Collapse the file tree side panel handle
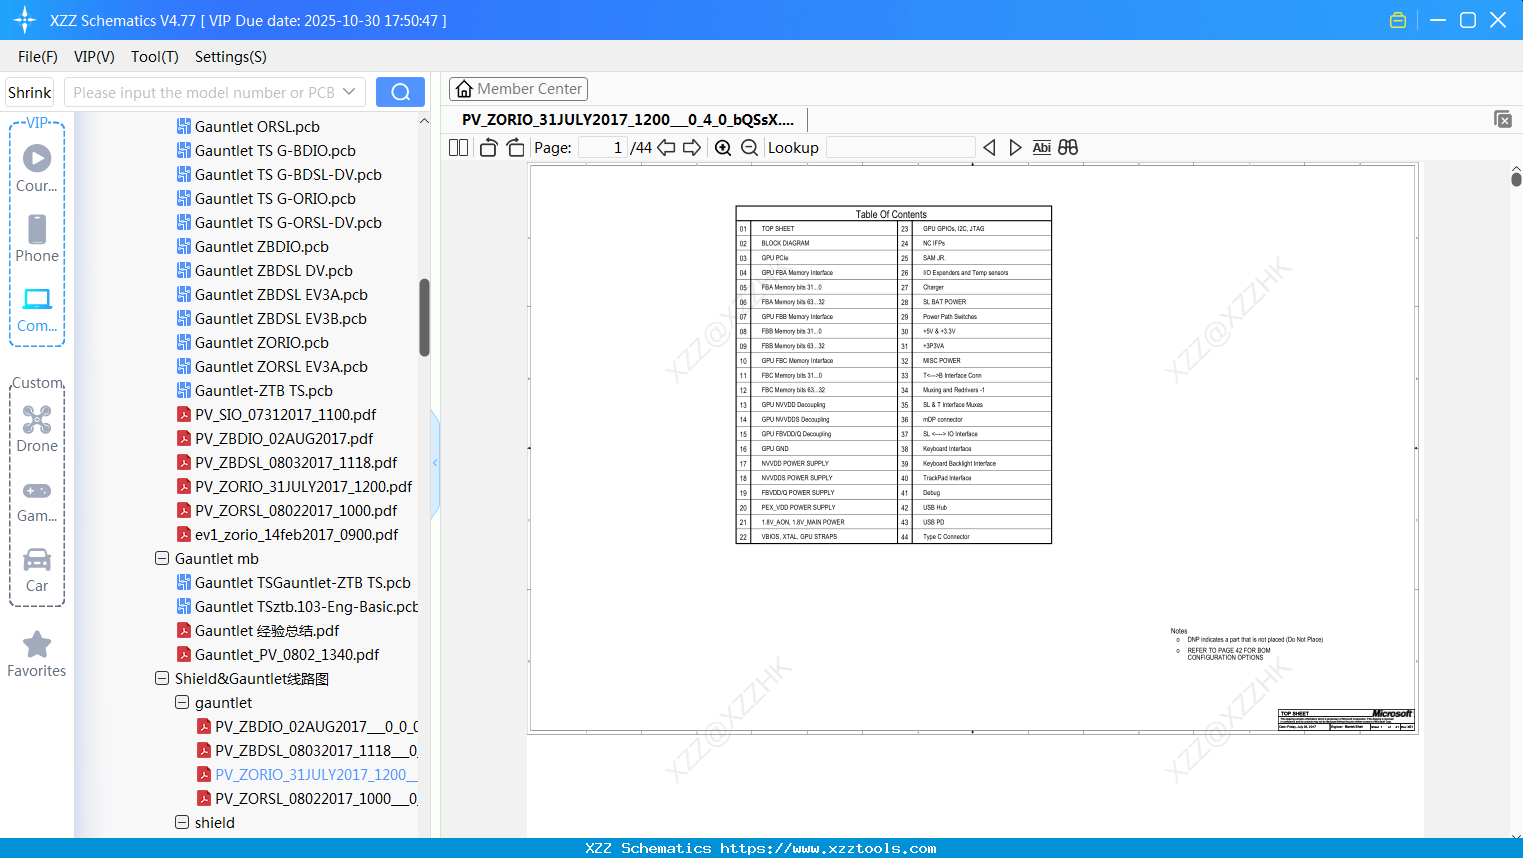Image resolution: width=1523 pixels, height=858 pixels. (x=435, y=462)
